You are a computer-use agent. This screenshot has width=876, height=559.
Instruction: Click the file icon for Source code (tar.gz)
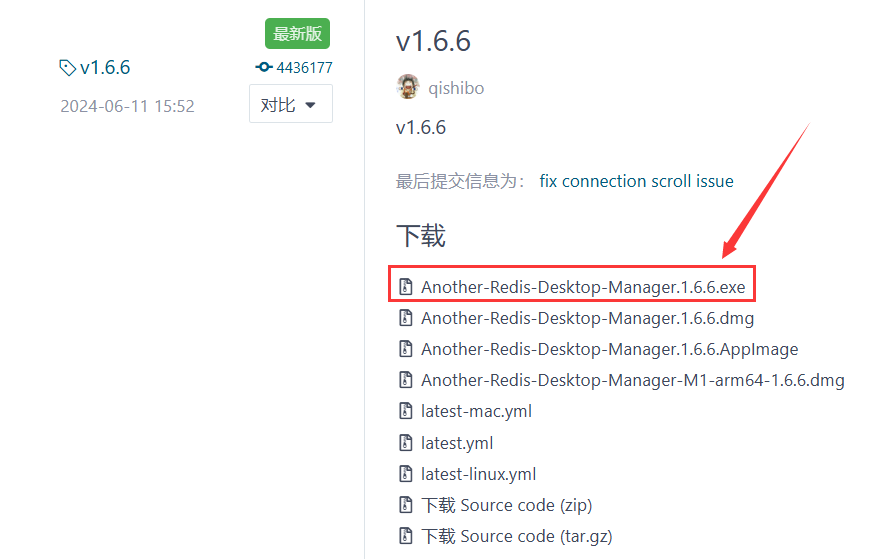pos(406,536)
